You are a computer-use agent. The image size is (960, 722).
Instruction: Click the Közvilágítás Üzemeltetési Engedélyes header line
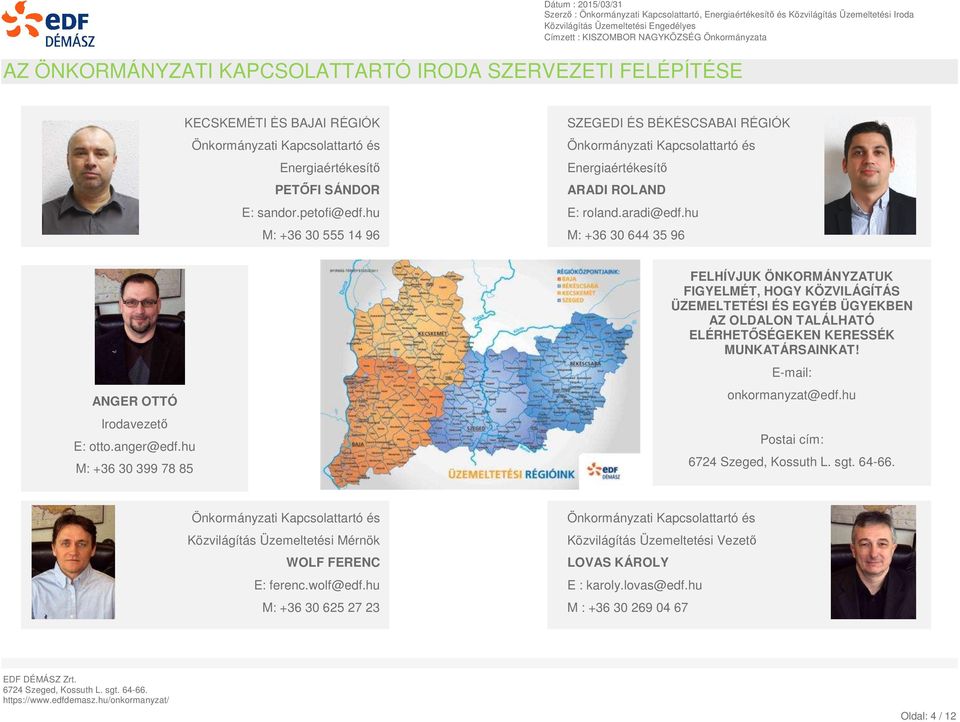coord(620,26)
